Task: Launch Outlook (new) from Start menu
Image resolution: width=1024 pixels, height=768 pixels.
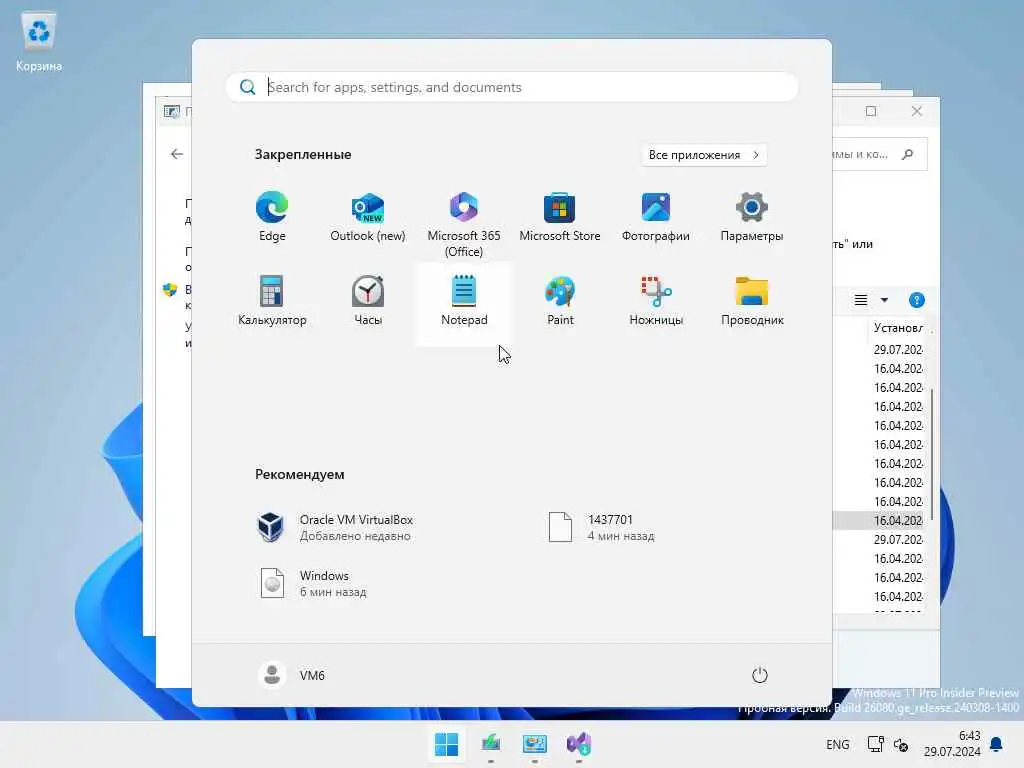Action: (x=368, y=218)
